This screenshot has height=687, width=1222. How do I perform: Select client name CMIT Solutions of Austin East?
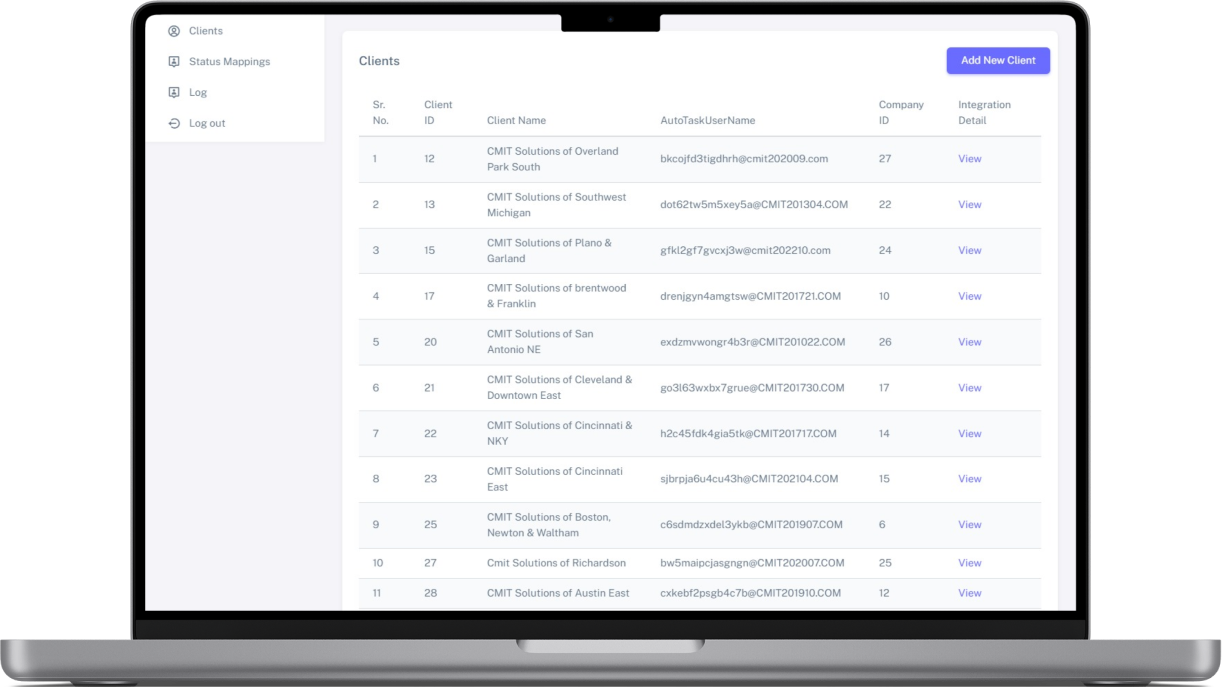(x=558, y=593)
